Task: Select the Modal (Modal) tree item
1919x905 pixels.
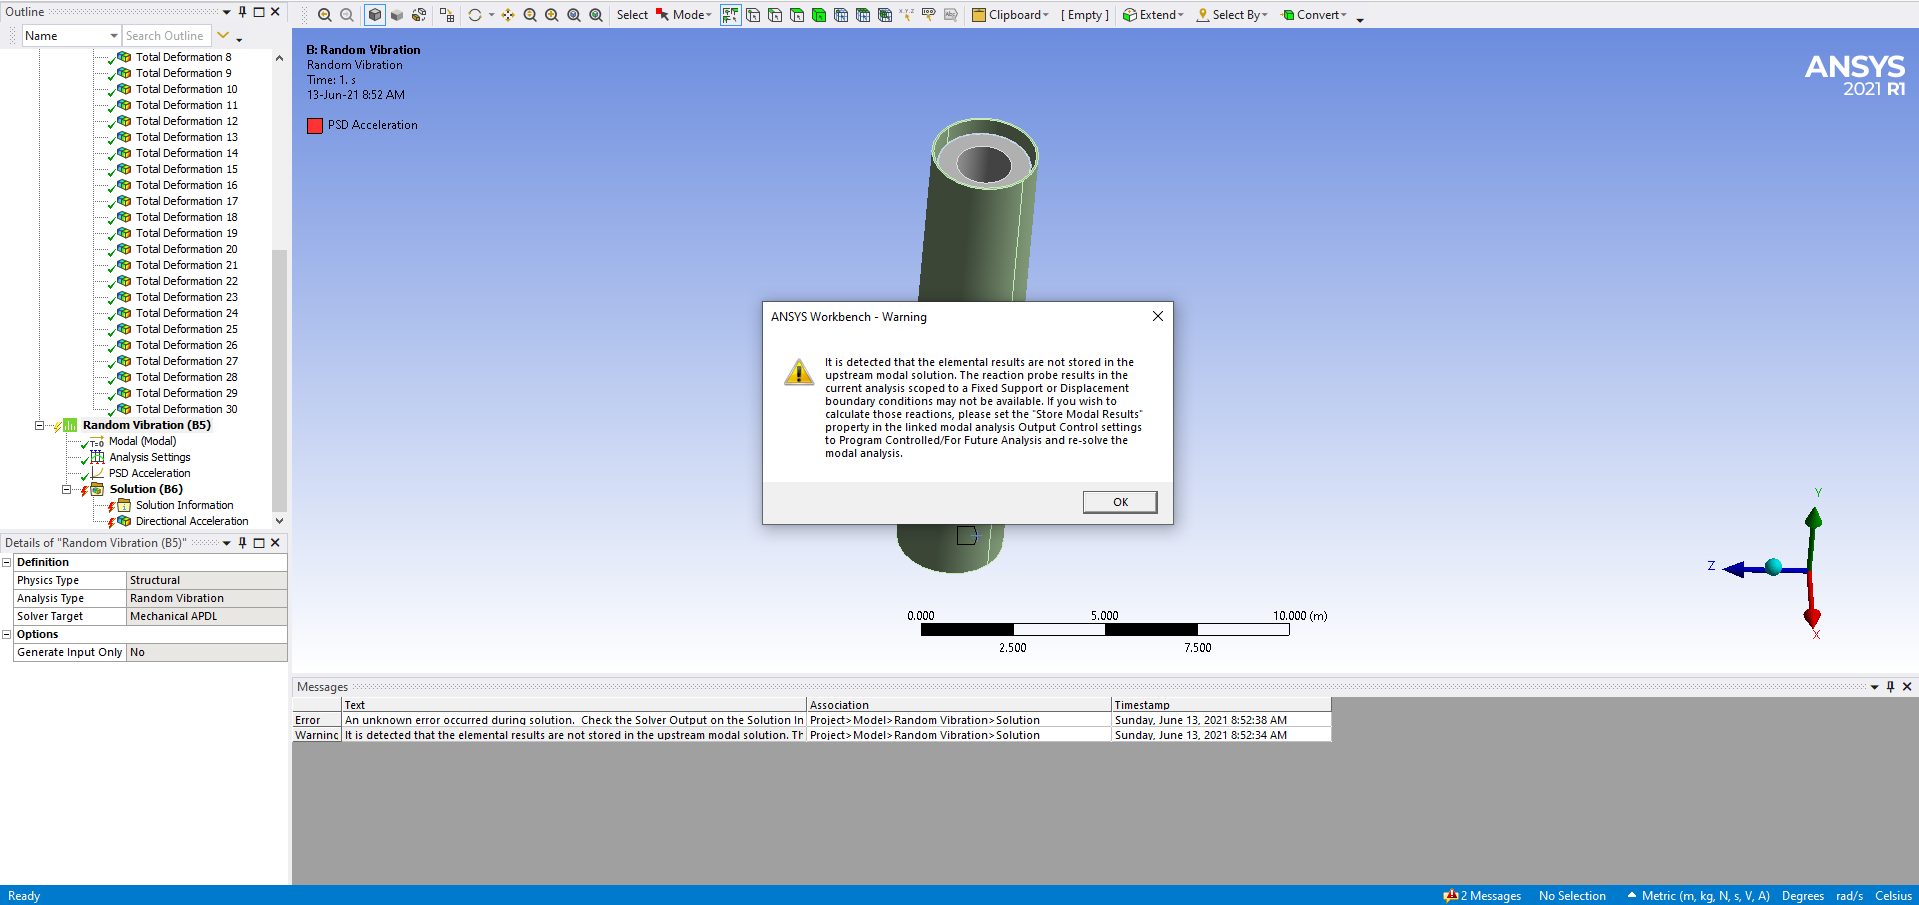Action: pos(142,441)
